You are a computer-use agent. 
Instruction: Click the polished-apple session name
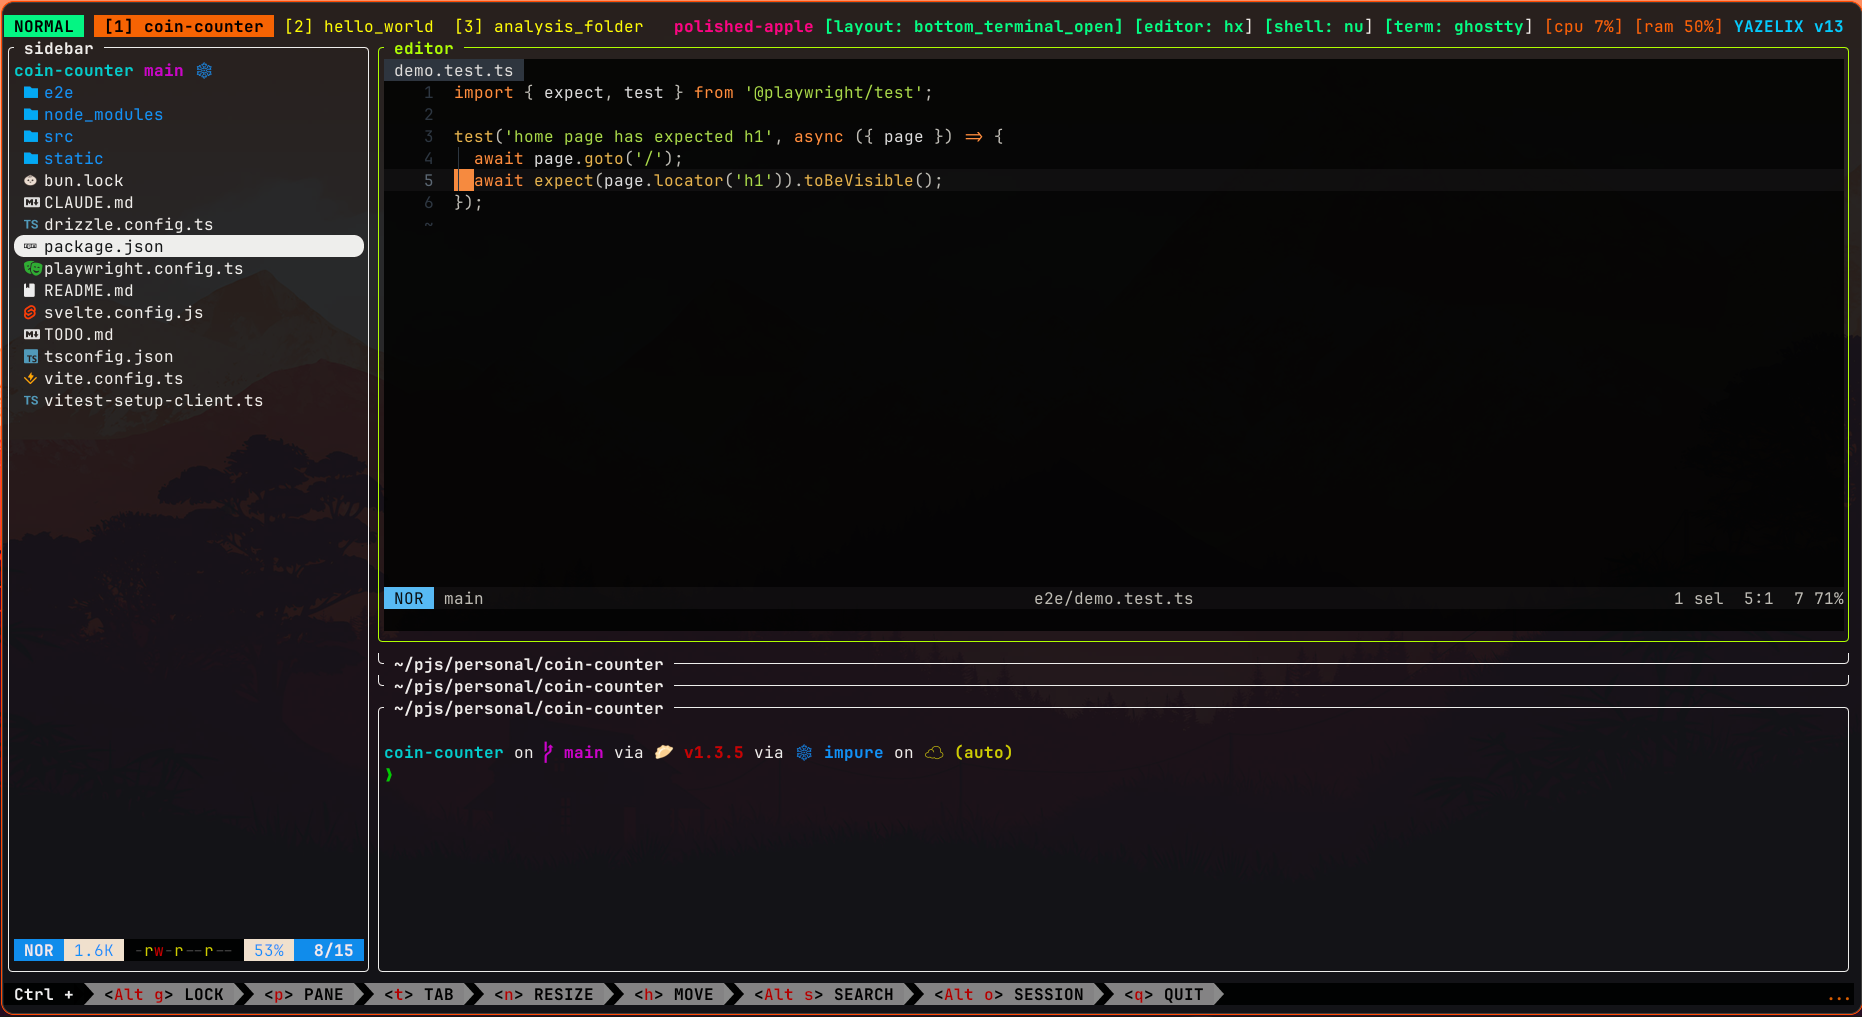(743, 27)
